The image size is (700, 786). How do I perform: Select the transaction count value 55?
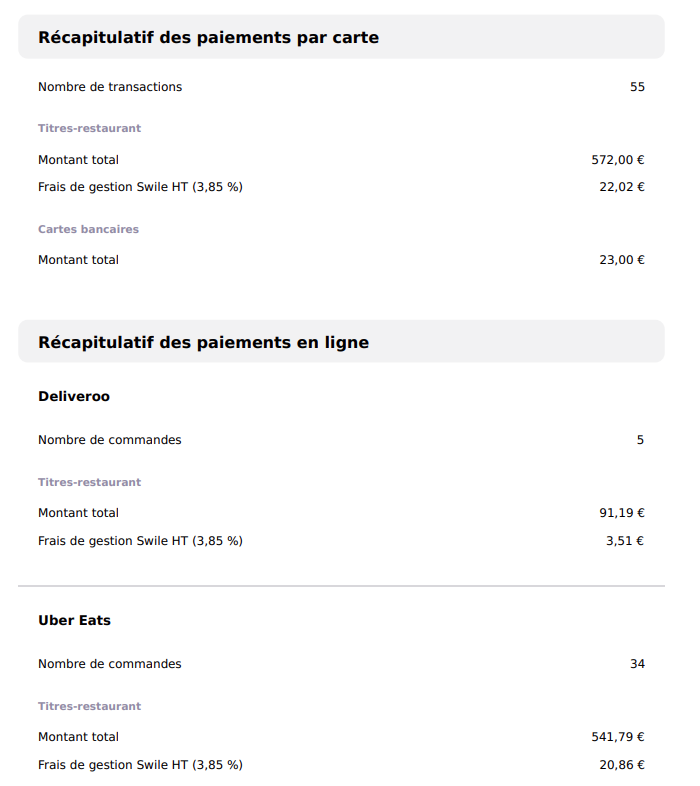click(637, 87)
